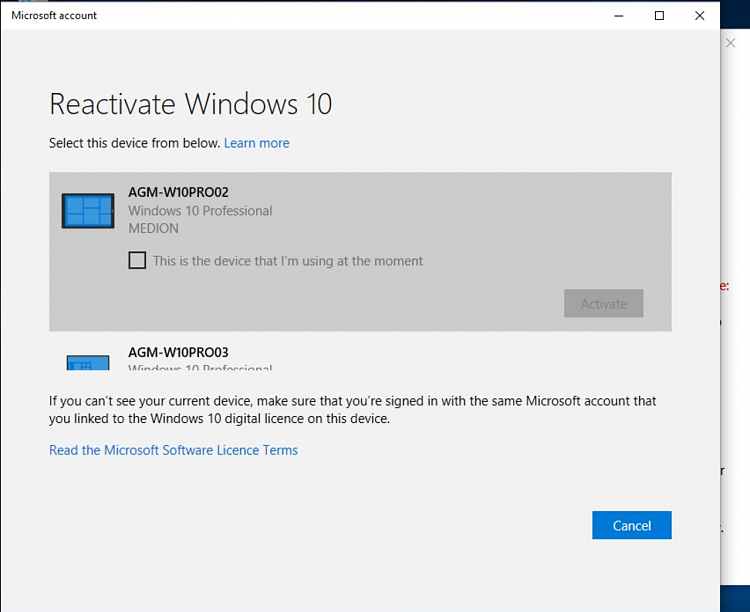
Task: Close the background window behind dialog
Action: pos(730,43)
